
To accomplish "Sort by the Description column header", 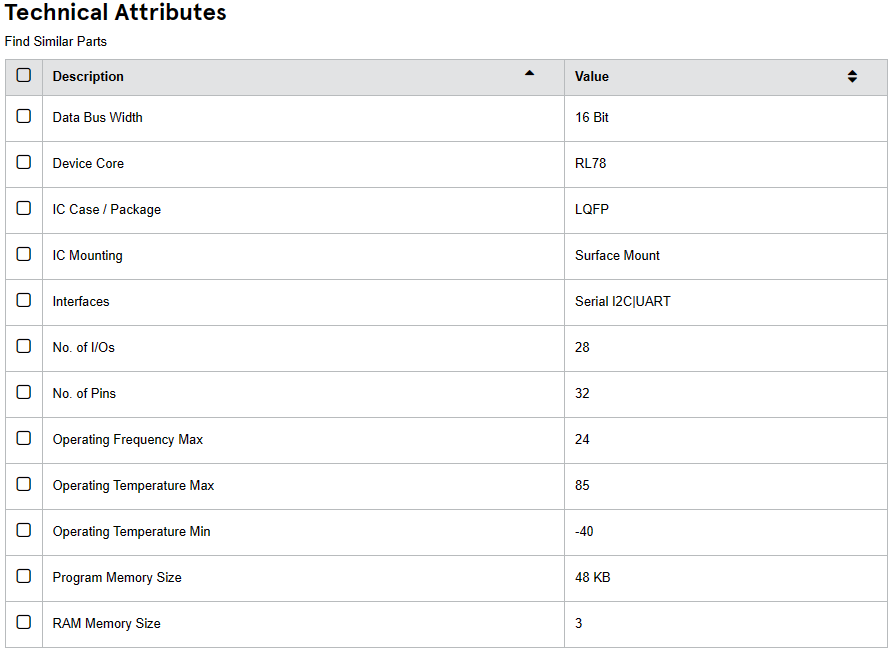I will pos(89,77).
